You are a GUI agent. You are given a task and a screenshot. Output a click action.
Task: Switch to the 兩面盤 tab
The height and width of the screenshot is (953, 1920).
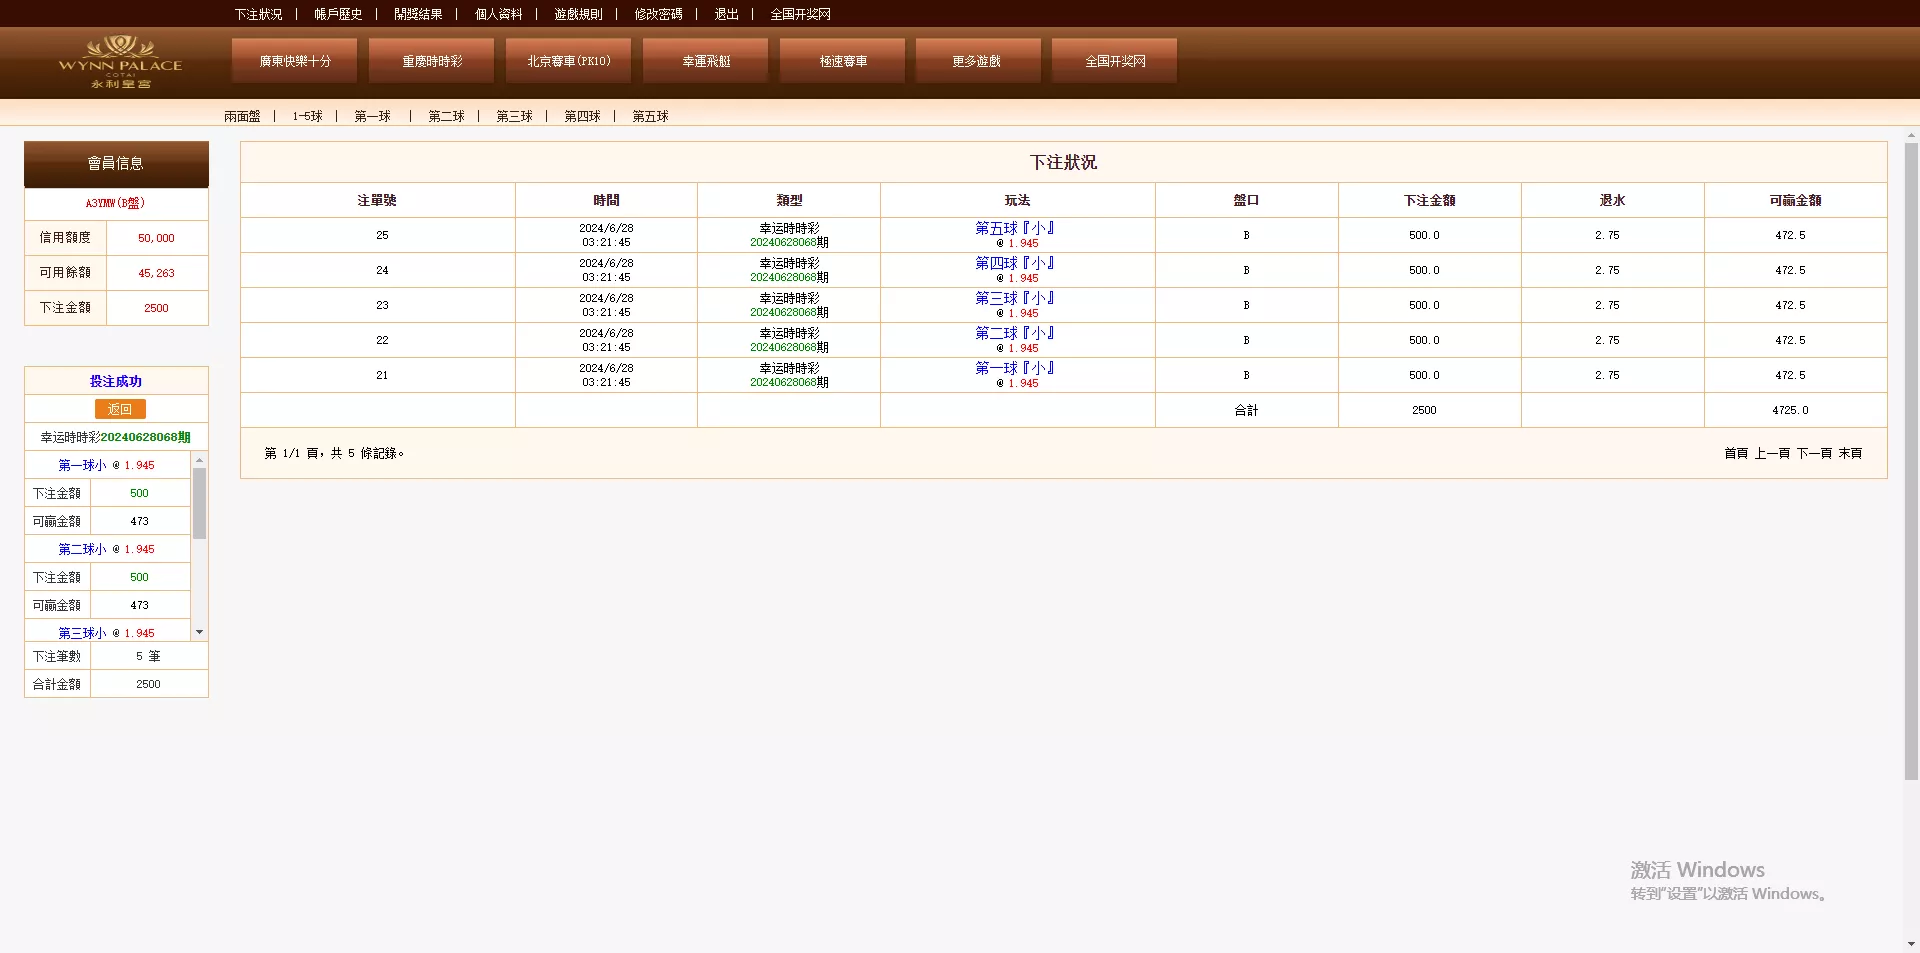point(243,116)
